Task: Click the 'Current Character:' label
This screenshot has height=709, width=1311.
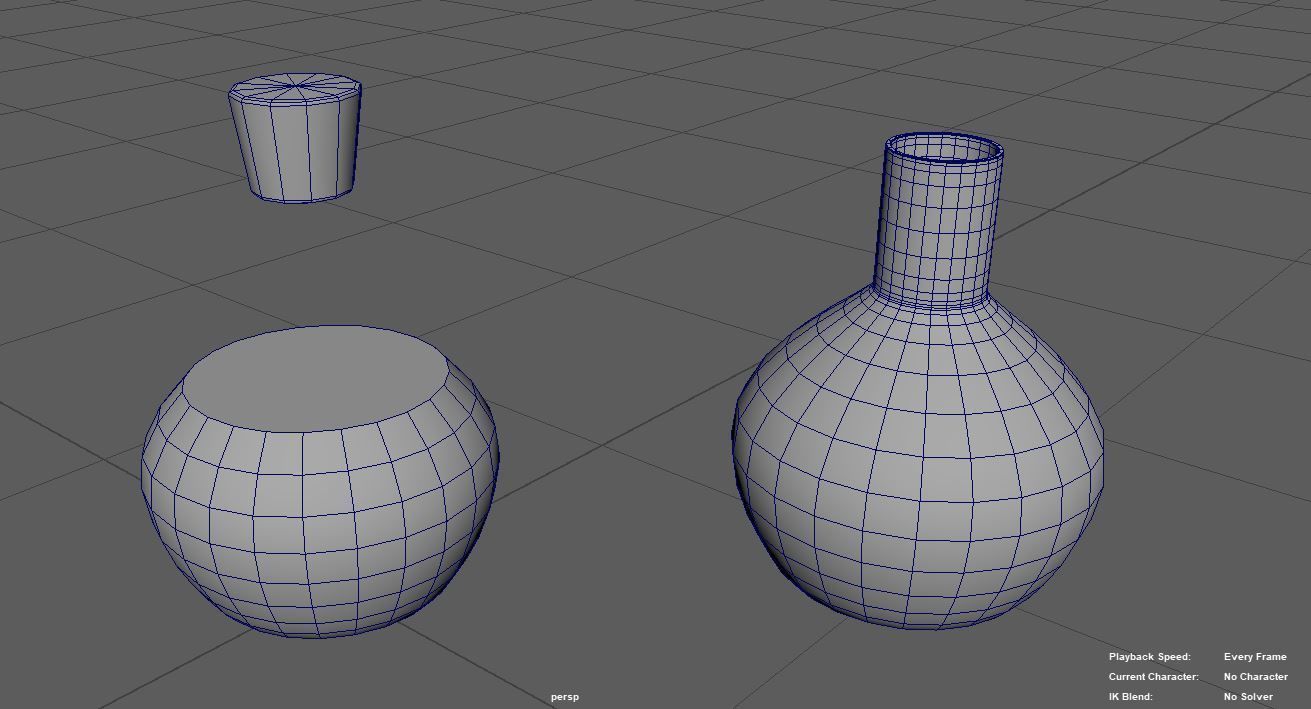Action: (1153, 677)
